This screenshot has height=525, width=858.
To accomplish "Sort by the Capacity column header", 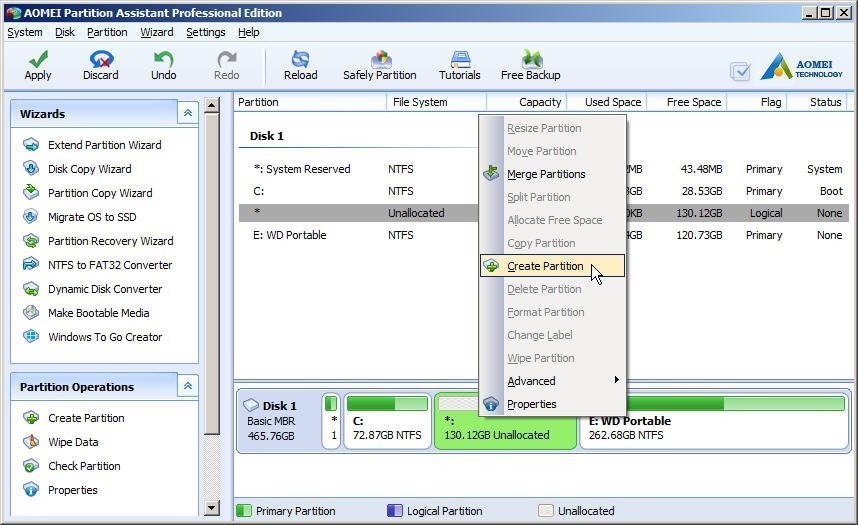I will point(526,102).
